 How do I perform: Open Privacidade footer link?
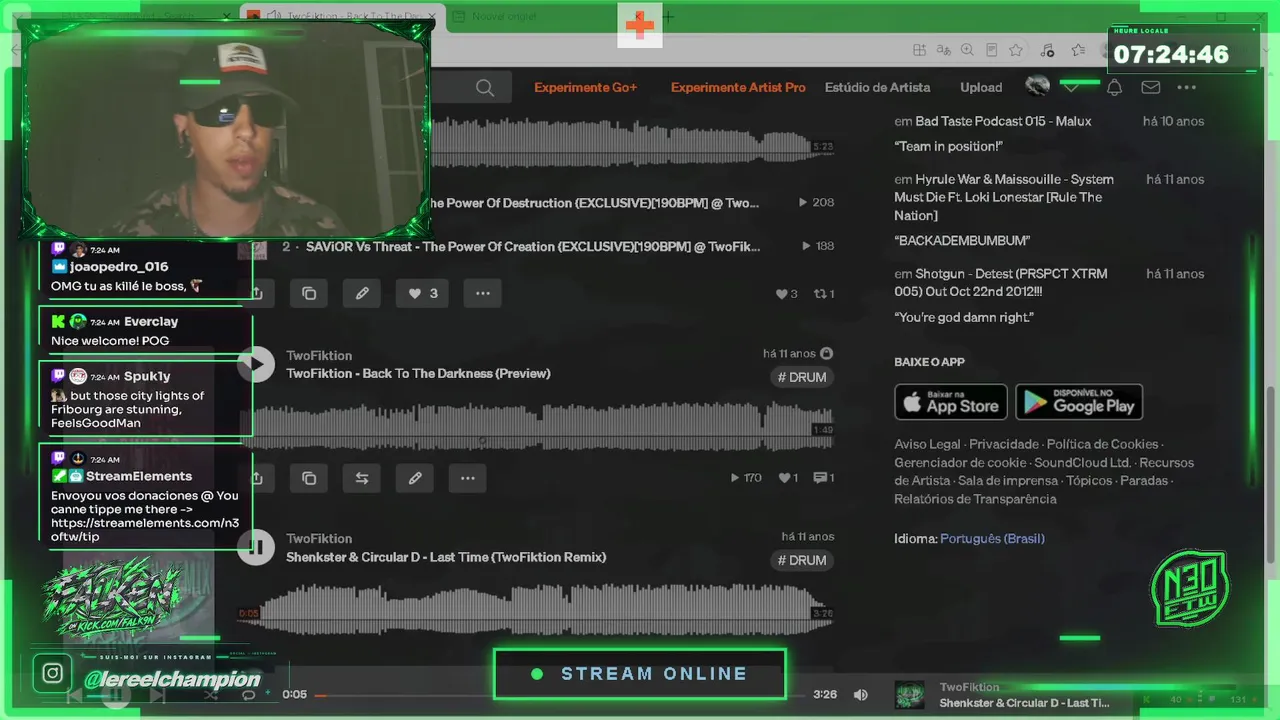click(1004, 444)
